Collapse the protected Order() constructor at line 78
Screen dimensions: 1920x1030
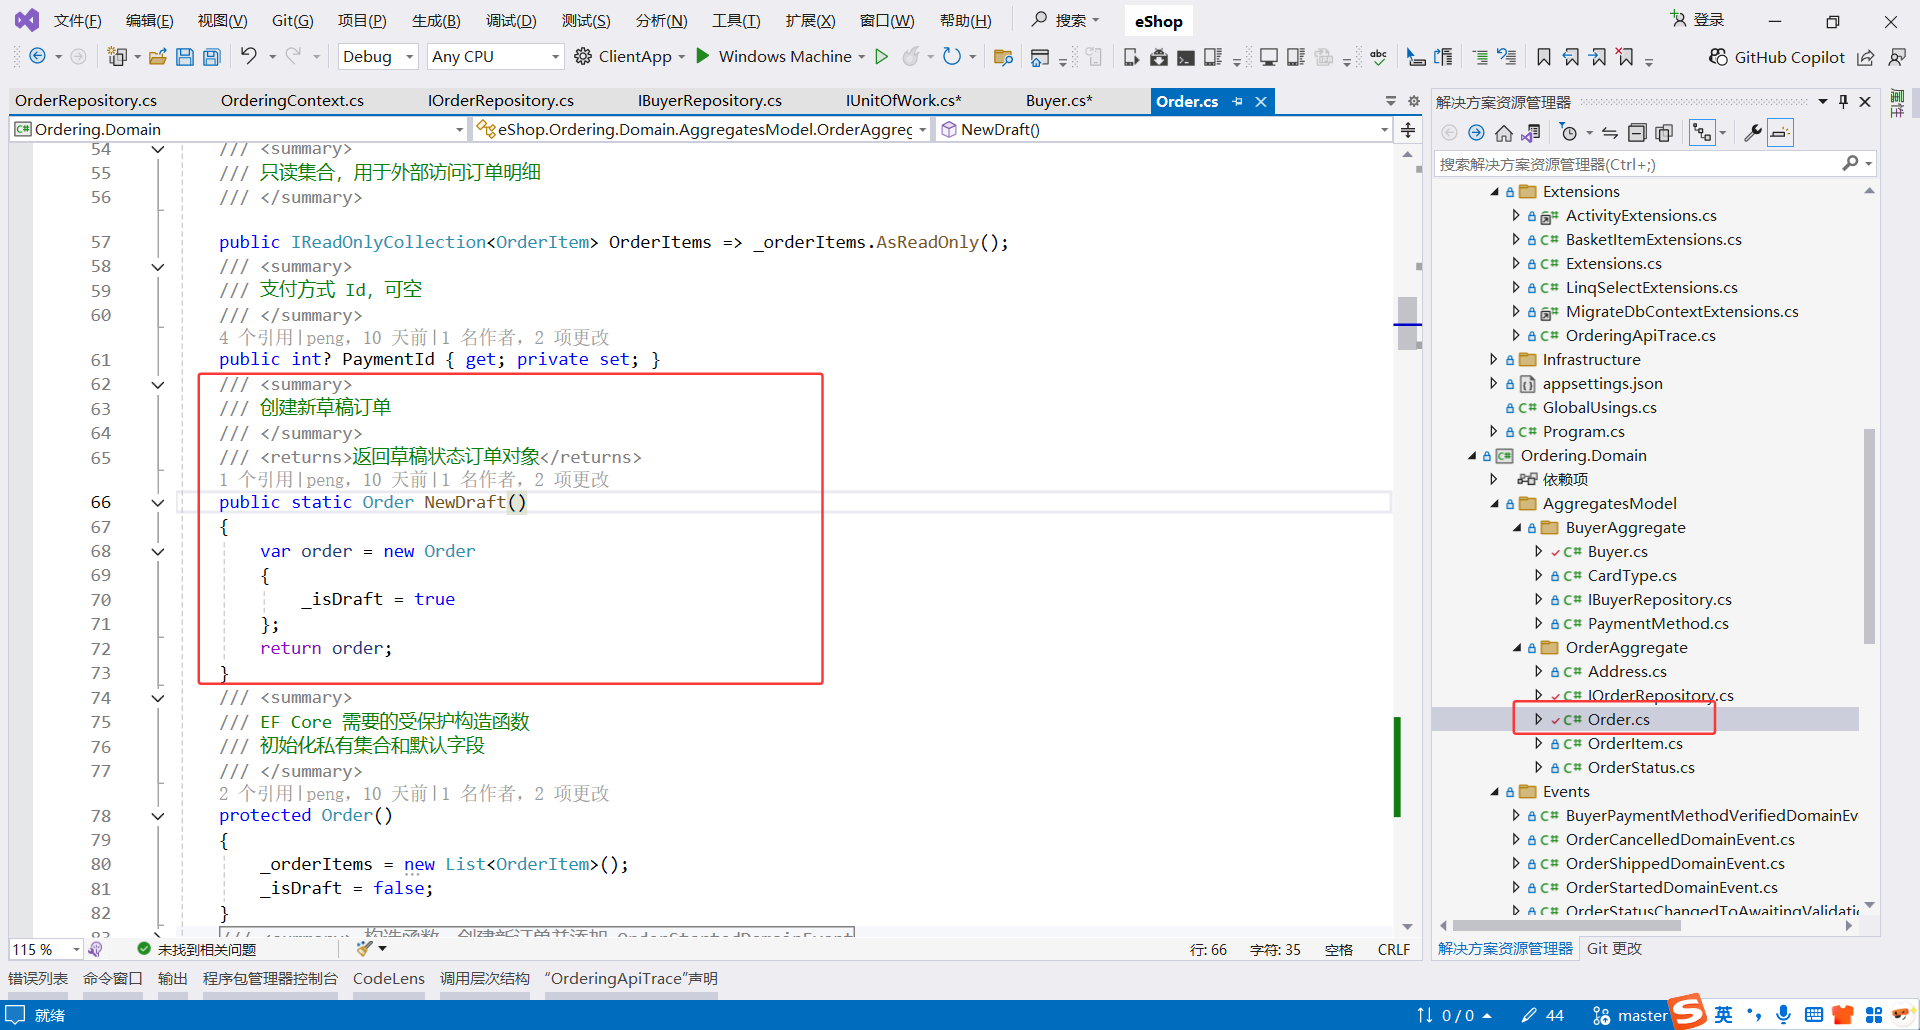click(158, 816)
